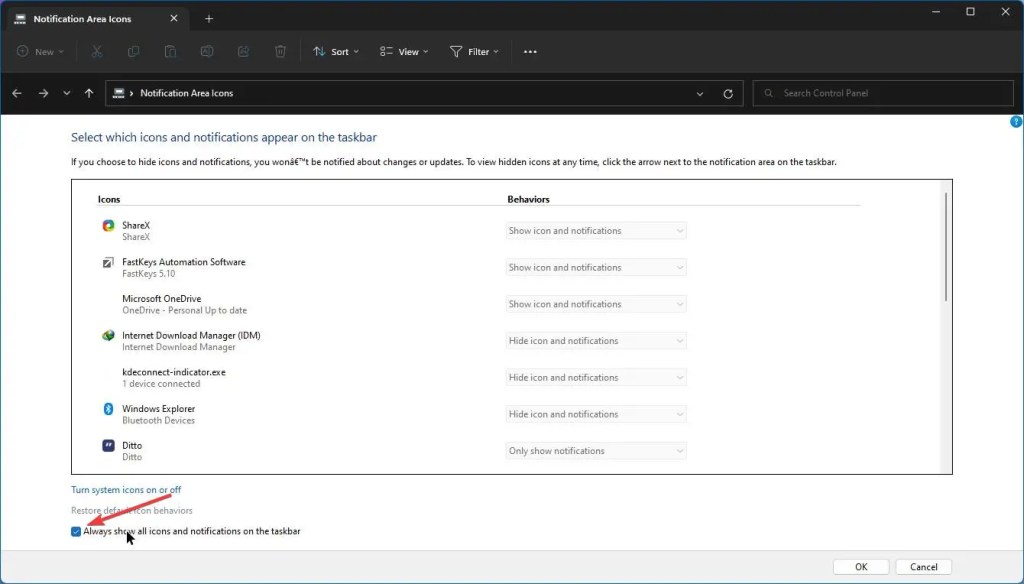Uncheck Always show all icons and notifications
1024x584 pixels.
(x=76, y=531)
